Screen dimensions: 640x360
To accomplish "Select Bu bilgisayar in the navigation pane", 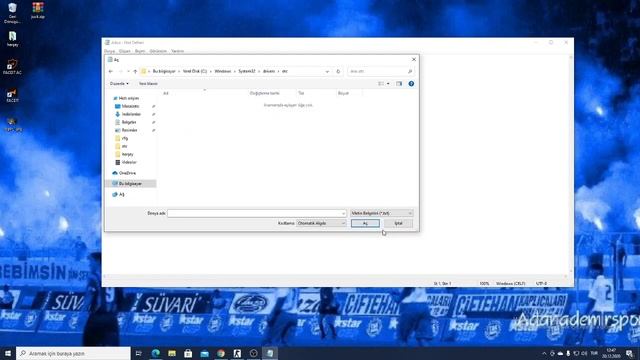I will (x=130, y=184).
